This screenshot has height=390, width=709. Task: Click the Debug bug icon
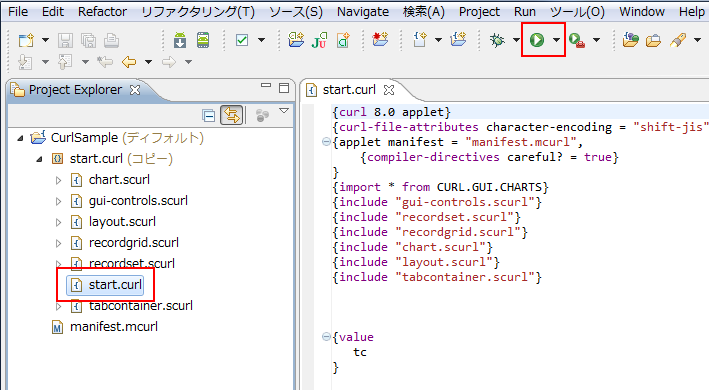click(497, 40)
